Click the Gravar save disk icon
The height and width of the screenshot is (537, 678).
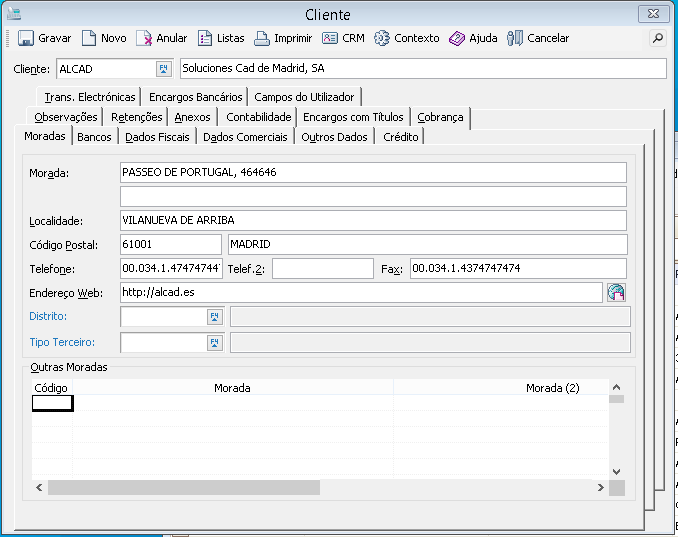(26, 38)
